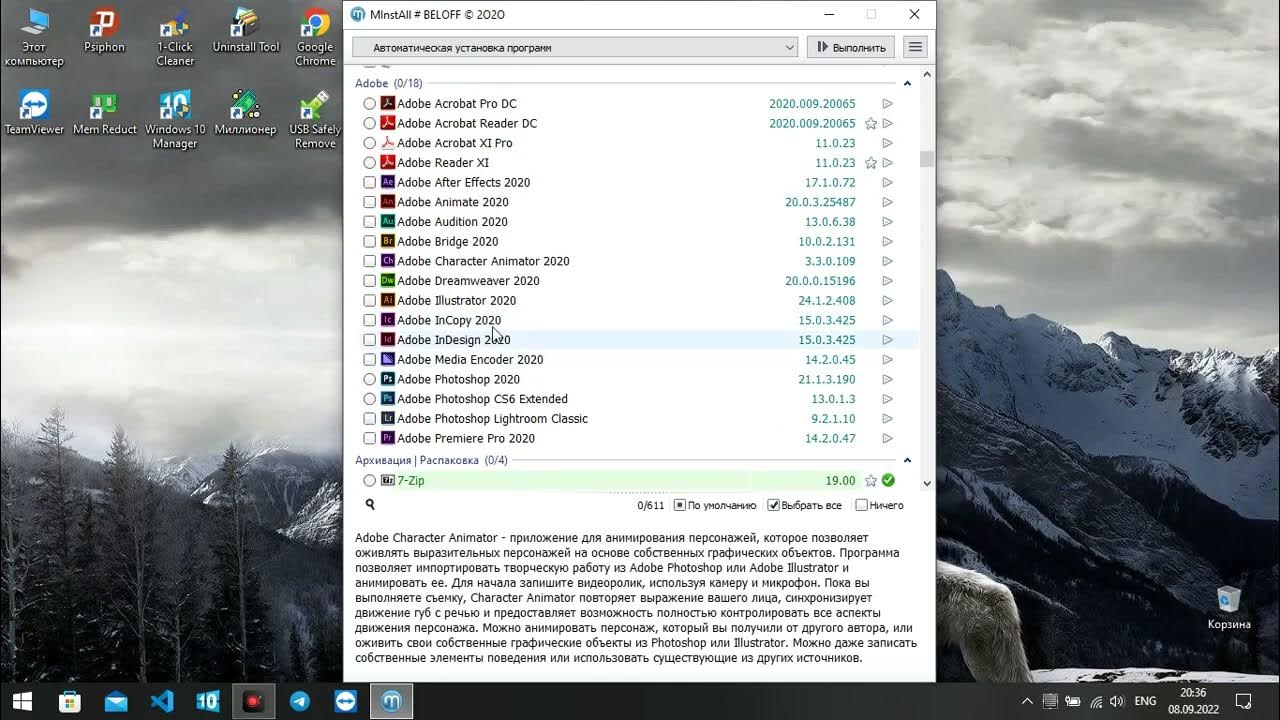The image size is (1280, 720).
Task: Click the Photoshop Lightroom Classic icon
Action: tap(388, 418)
